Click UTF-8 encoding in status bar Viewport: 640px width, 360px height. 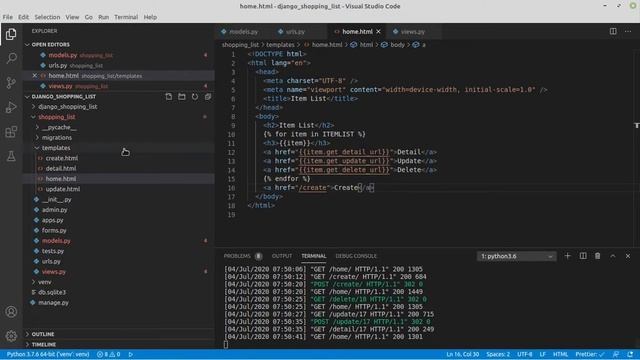[x=525, y=354]
